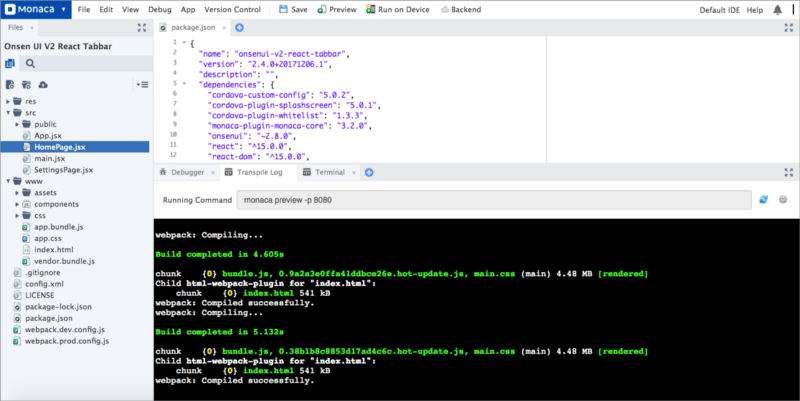This screenshot has width=800, height=401.
Task: Maximize the Files panel
Action: point(142,28)
